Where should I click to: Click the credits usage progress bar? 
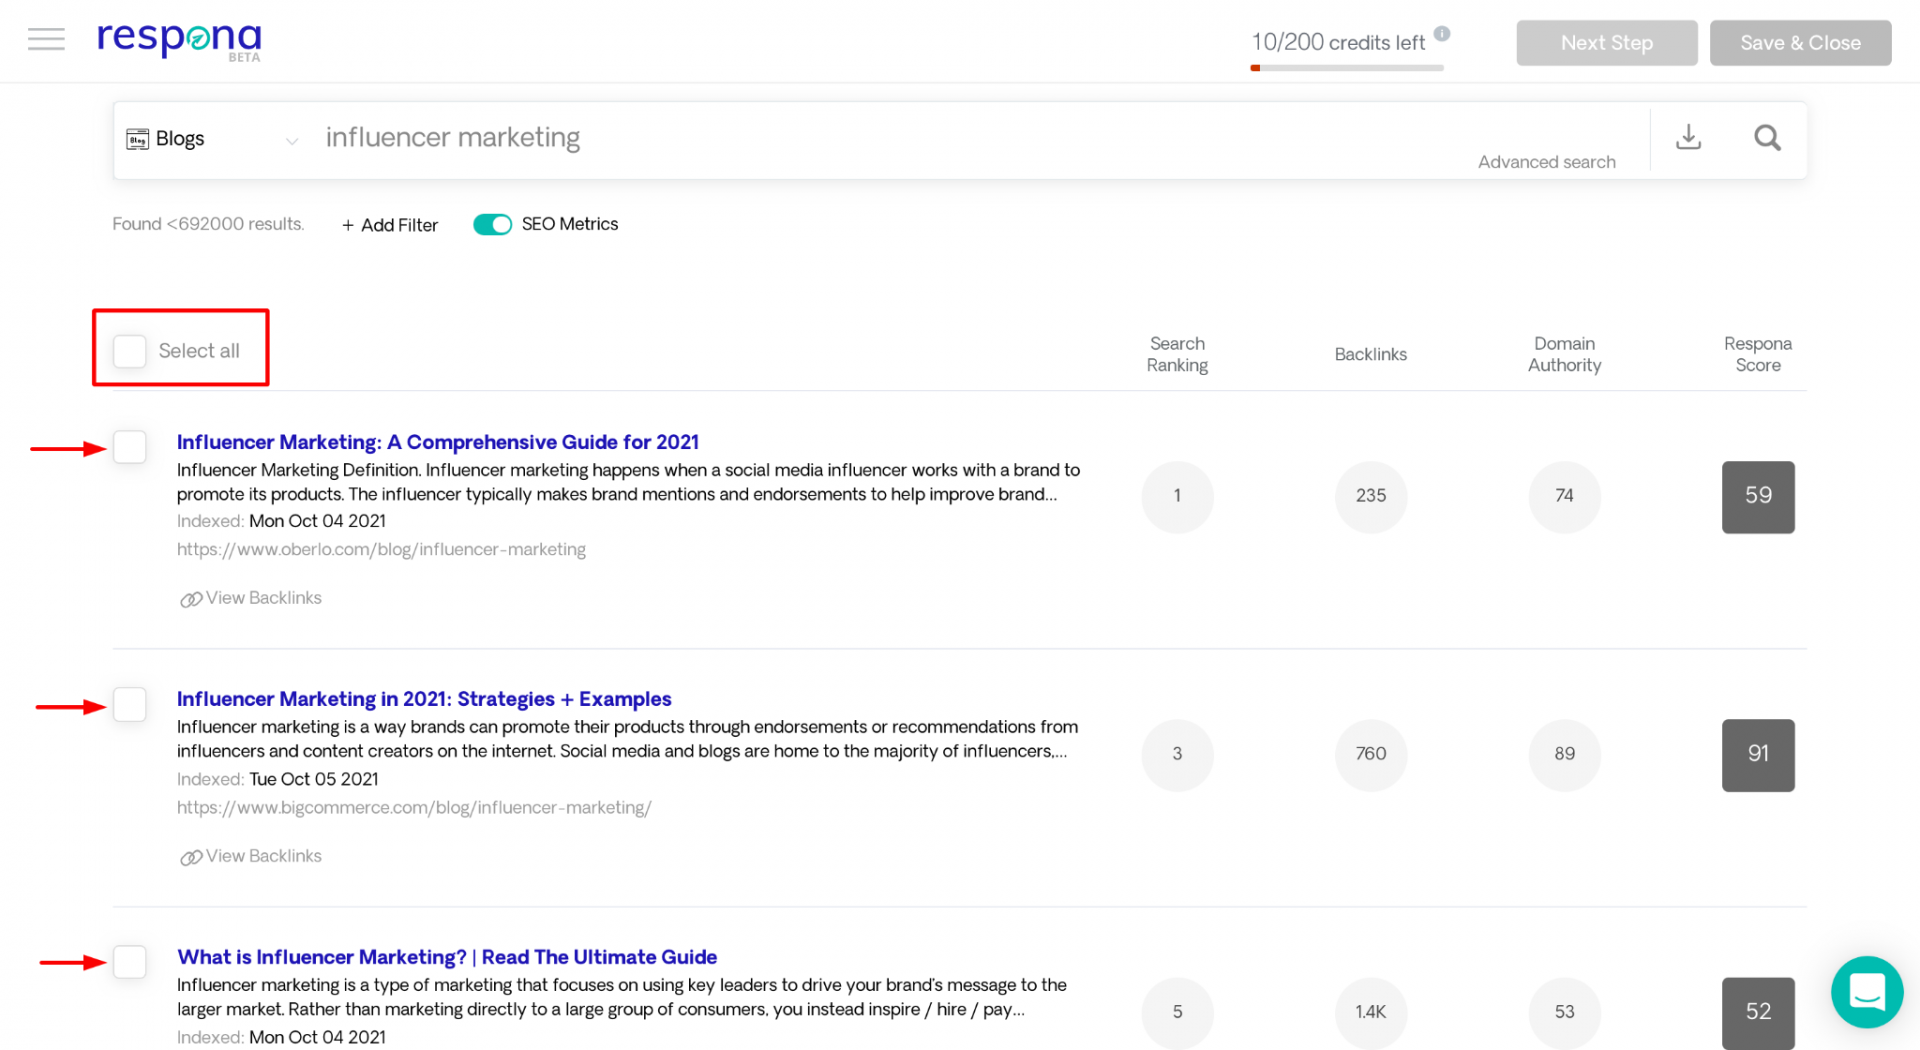pos(1346,68)
